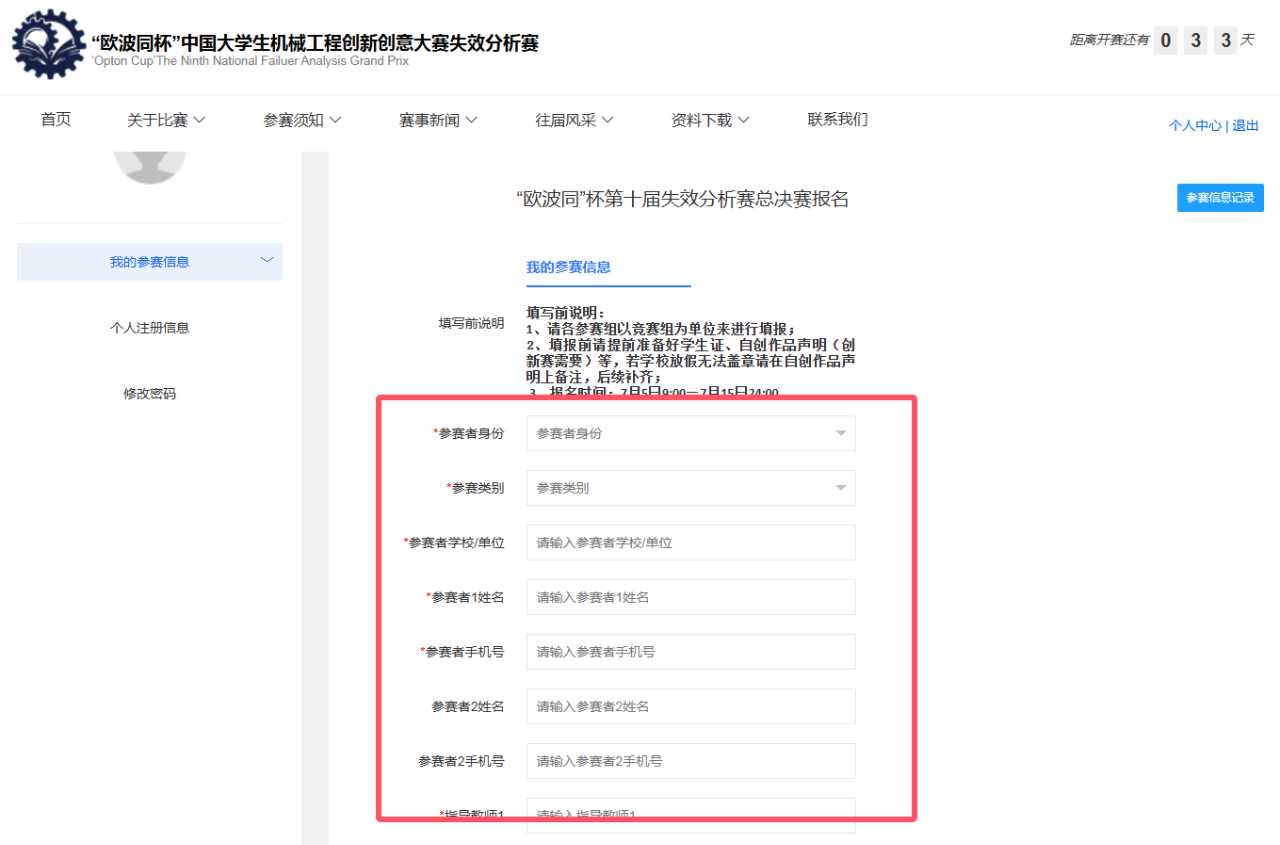Screen dimensions: 1280x845
Task: Click the 参赛信息记录 button
Action: click(1220, 198)
